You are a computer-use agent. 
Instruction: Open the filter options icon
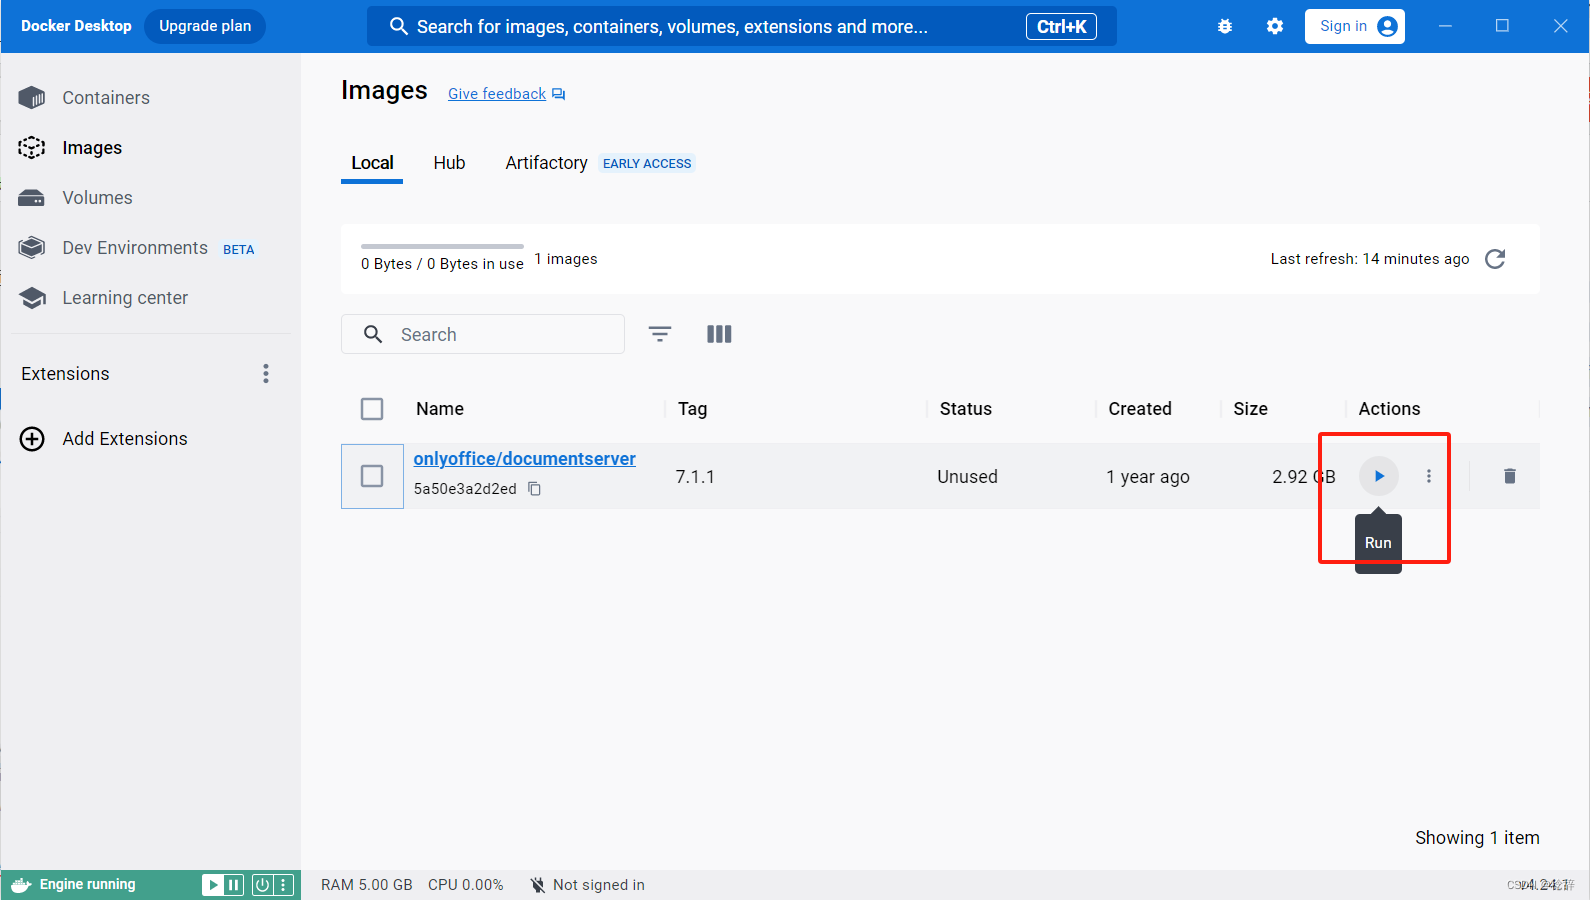coord(660,334)
